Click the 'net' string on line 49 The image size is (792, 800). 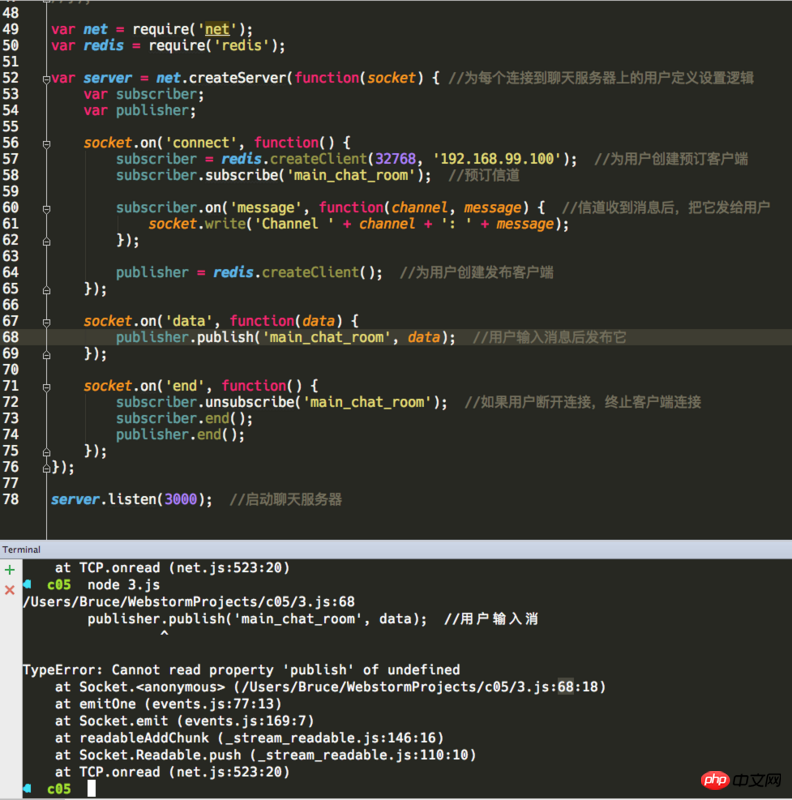click(217, 29)
